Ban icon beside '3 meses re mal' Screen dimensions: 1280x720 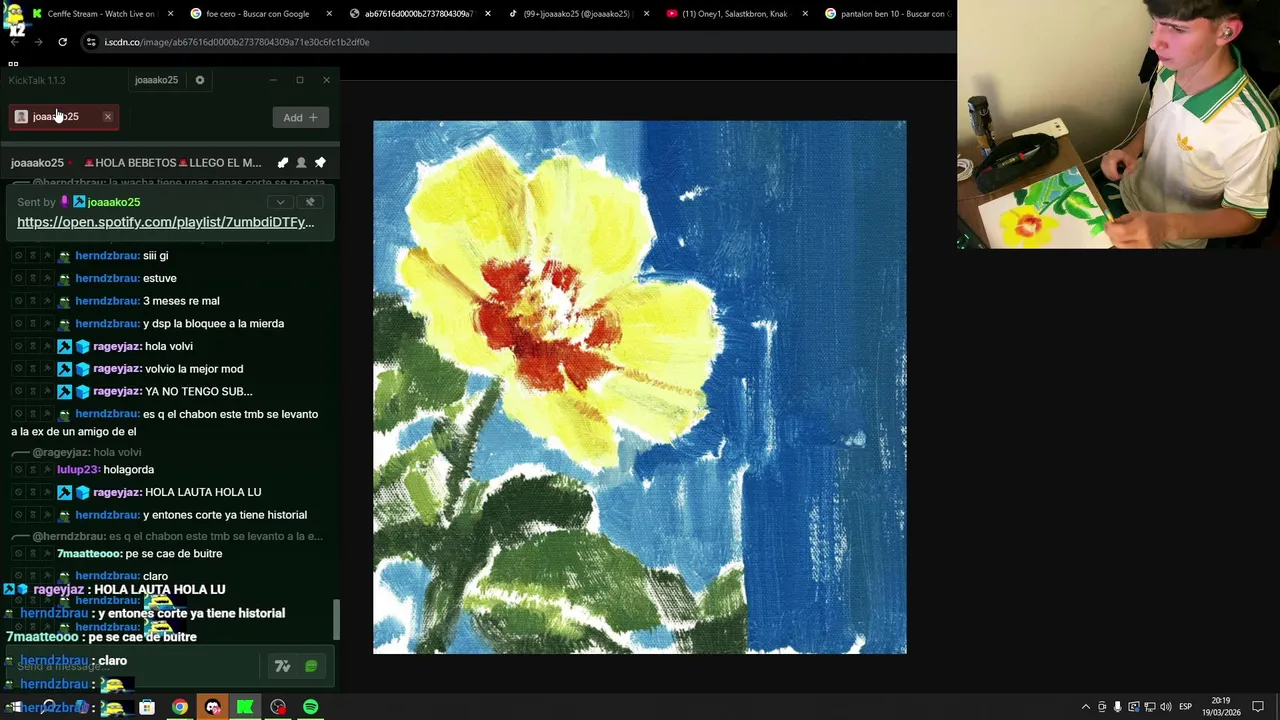tap(18, 301)
